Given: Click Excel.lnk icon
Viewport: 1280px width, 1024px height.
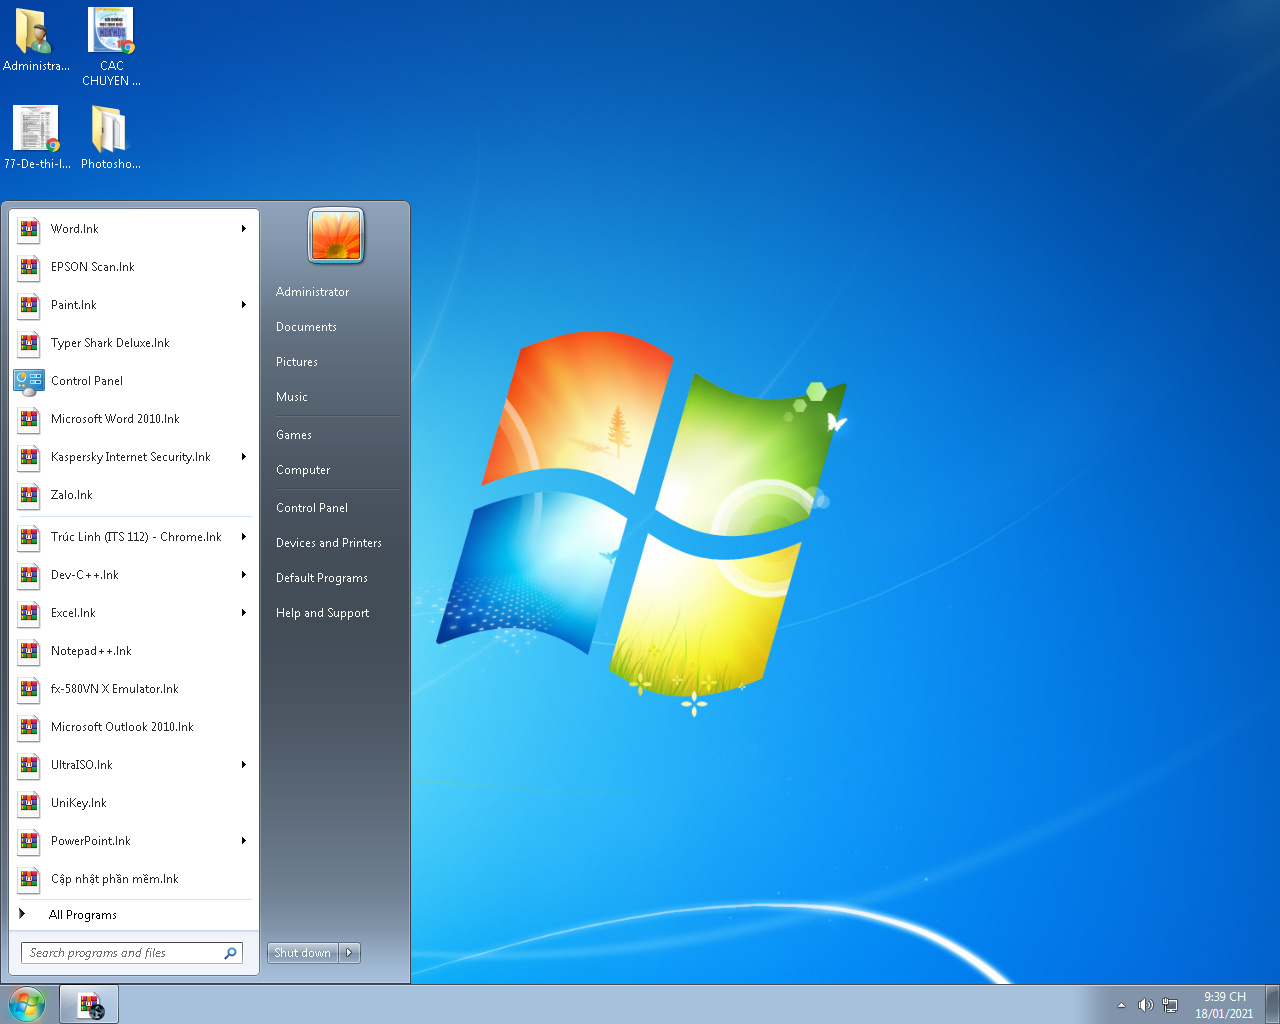Looking at the screenshot, I should 29,613.
